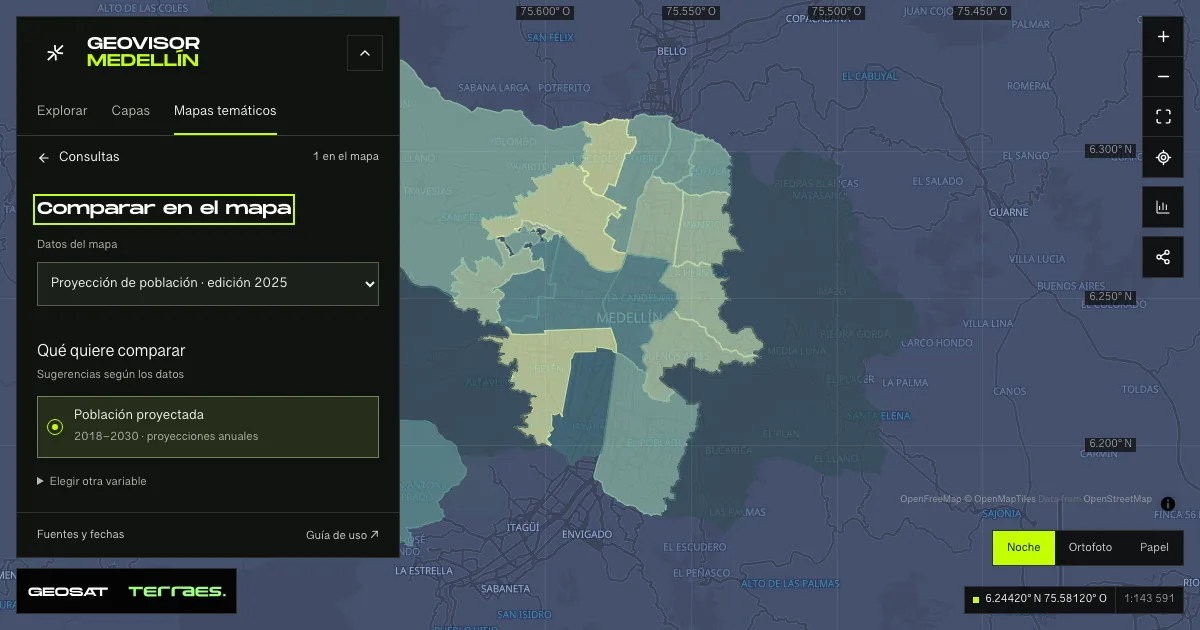The height and width of the screenshot is (630, 1200).
Task: Expand Elegir otra variable
Action: 92,481
